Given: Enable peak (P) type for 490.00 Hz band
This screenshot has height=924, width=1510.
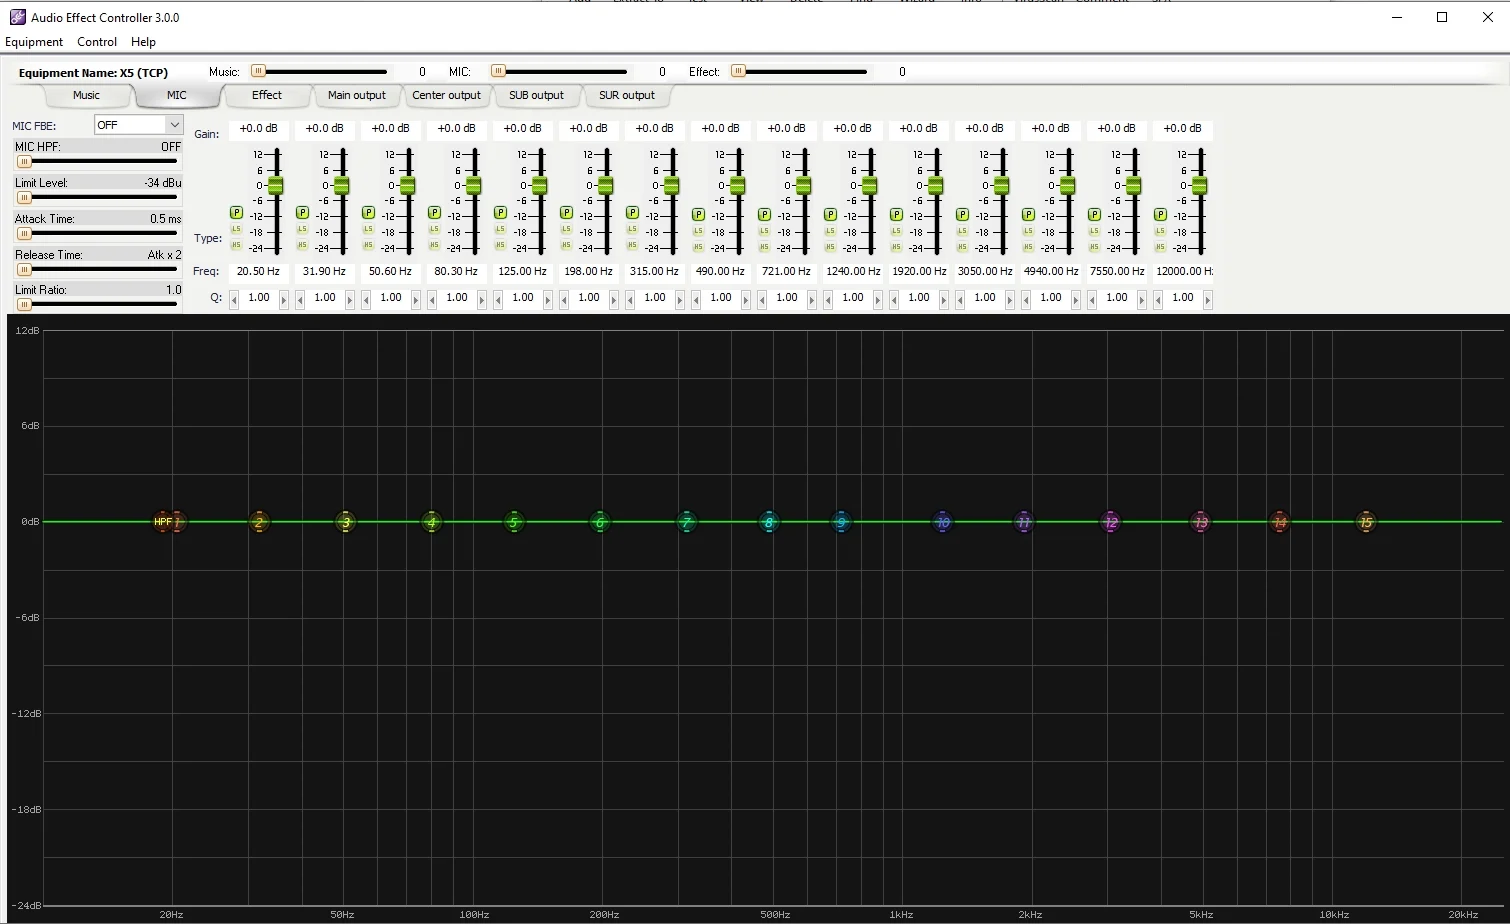Looking at the screenshot, I should coord(698,214).
